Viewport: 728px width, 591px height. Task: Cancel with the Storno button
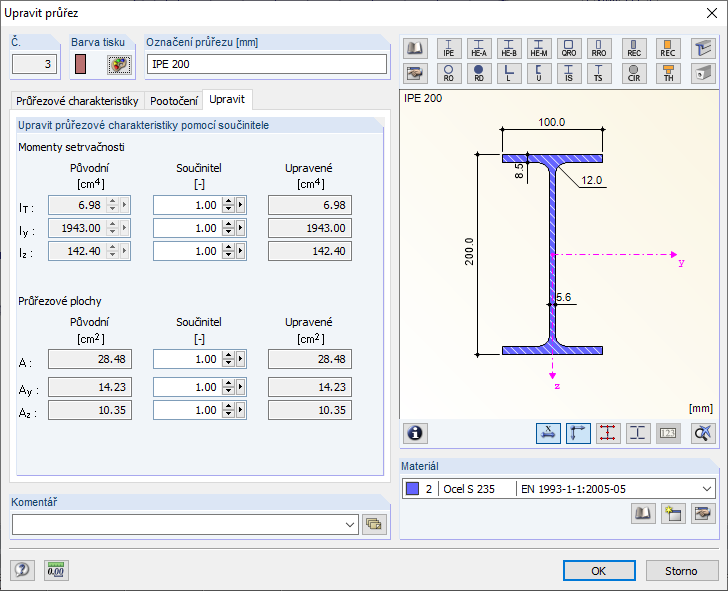pos(681,571)
